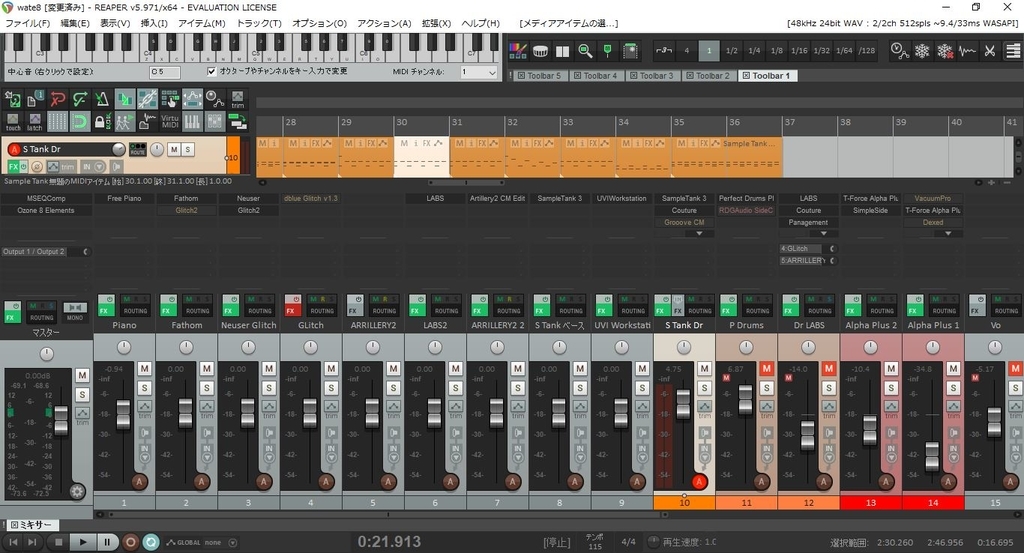Image resolution: width=1024 pixels, height=553 pixels.
Task: Click the MIDI item at measure 30
Action: click(x=421, y=157)
